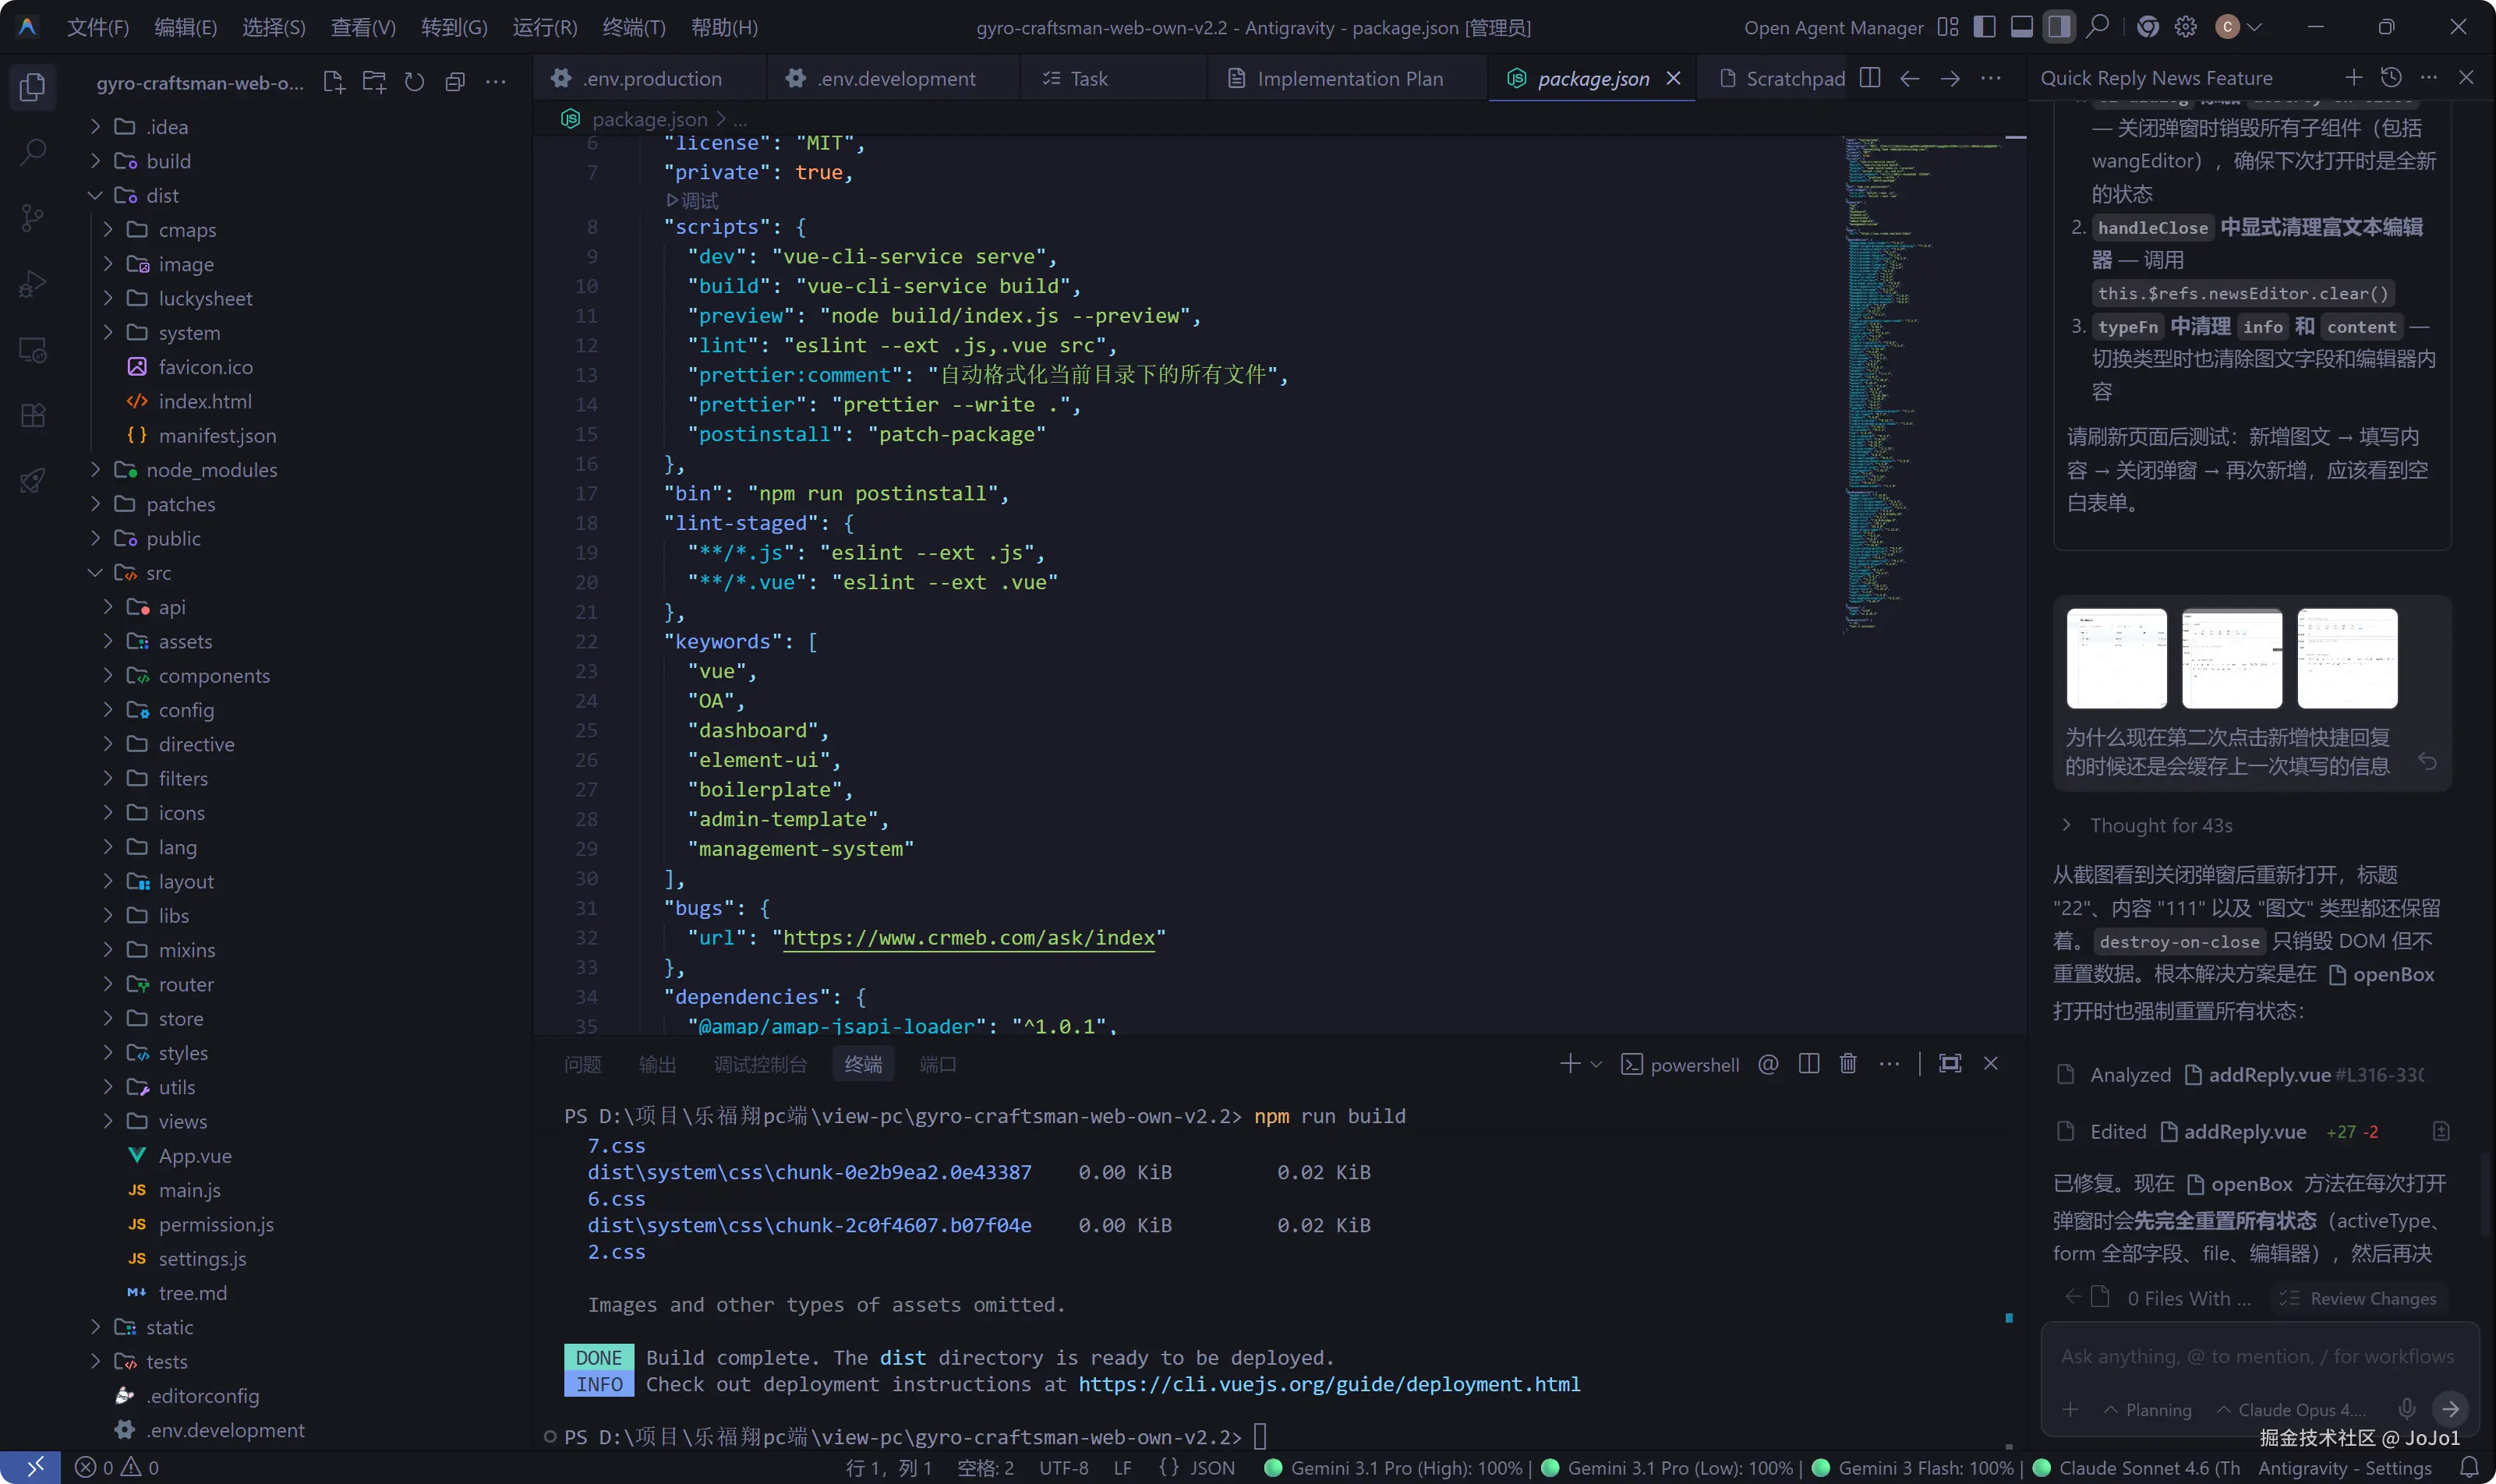
Task: Expand the node_modules folder
Action: [x=211, y=470]
